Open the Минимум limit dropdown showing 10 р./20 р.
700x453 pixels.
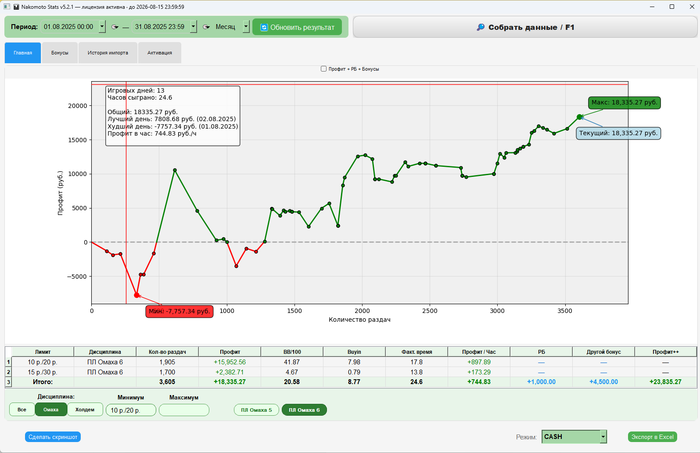tap(131, 410)
